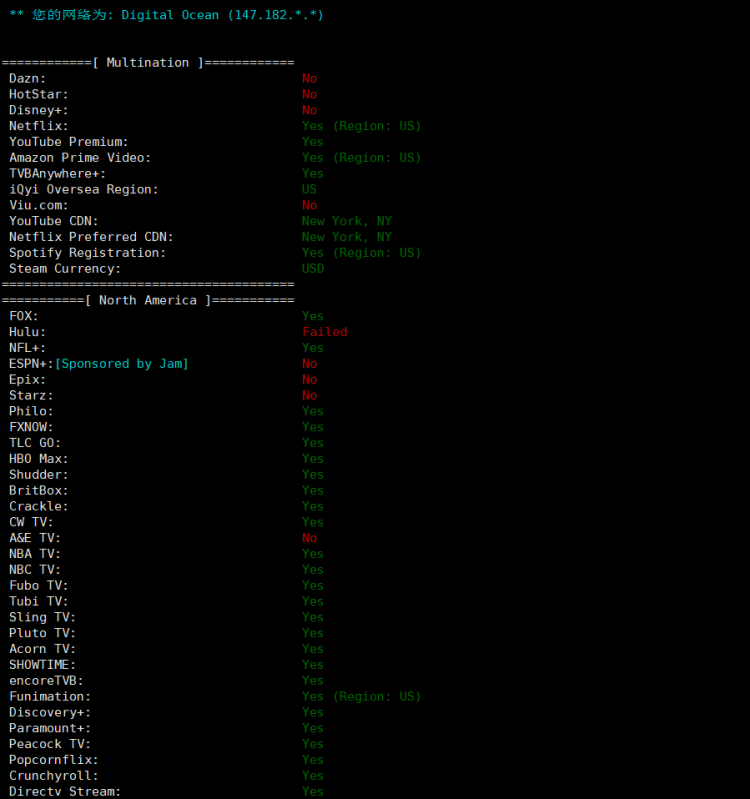Viewport: 750px width, 799px height.
Task: Click the FXNOW: label
Action: click(x=32, y=427)
